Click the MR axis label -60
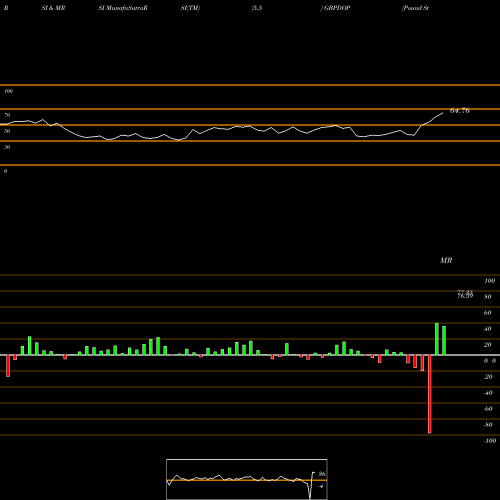The width and height of the screenshot is (500, 500). [x=488, y=409]
